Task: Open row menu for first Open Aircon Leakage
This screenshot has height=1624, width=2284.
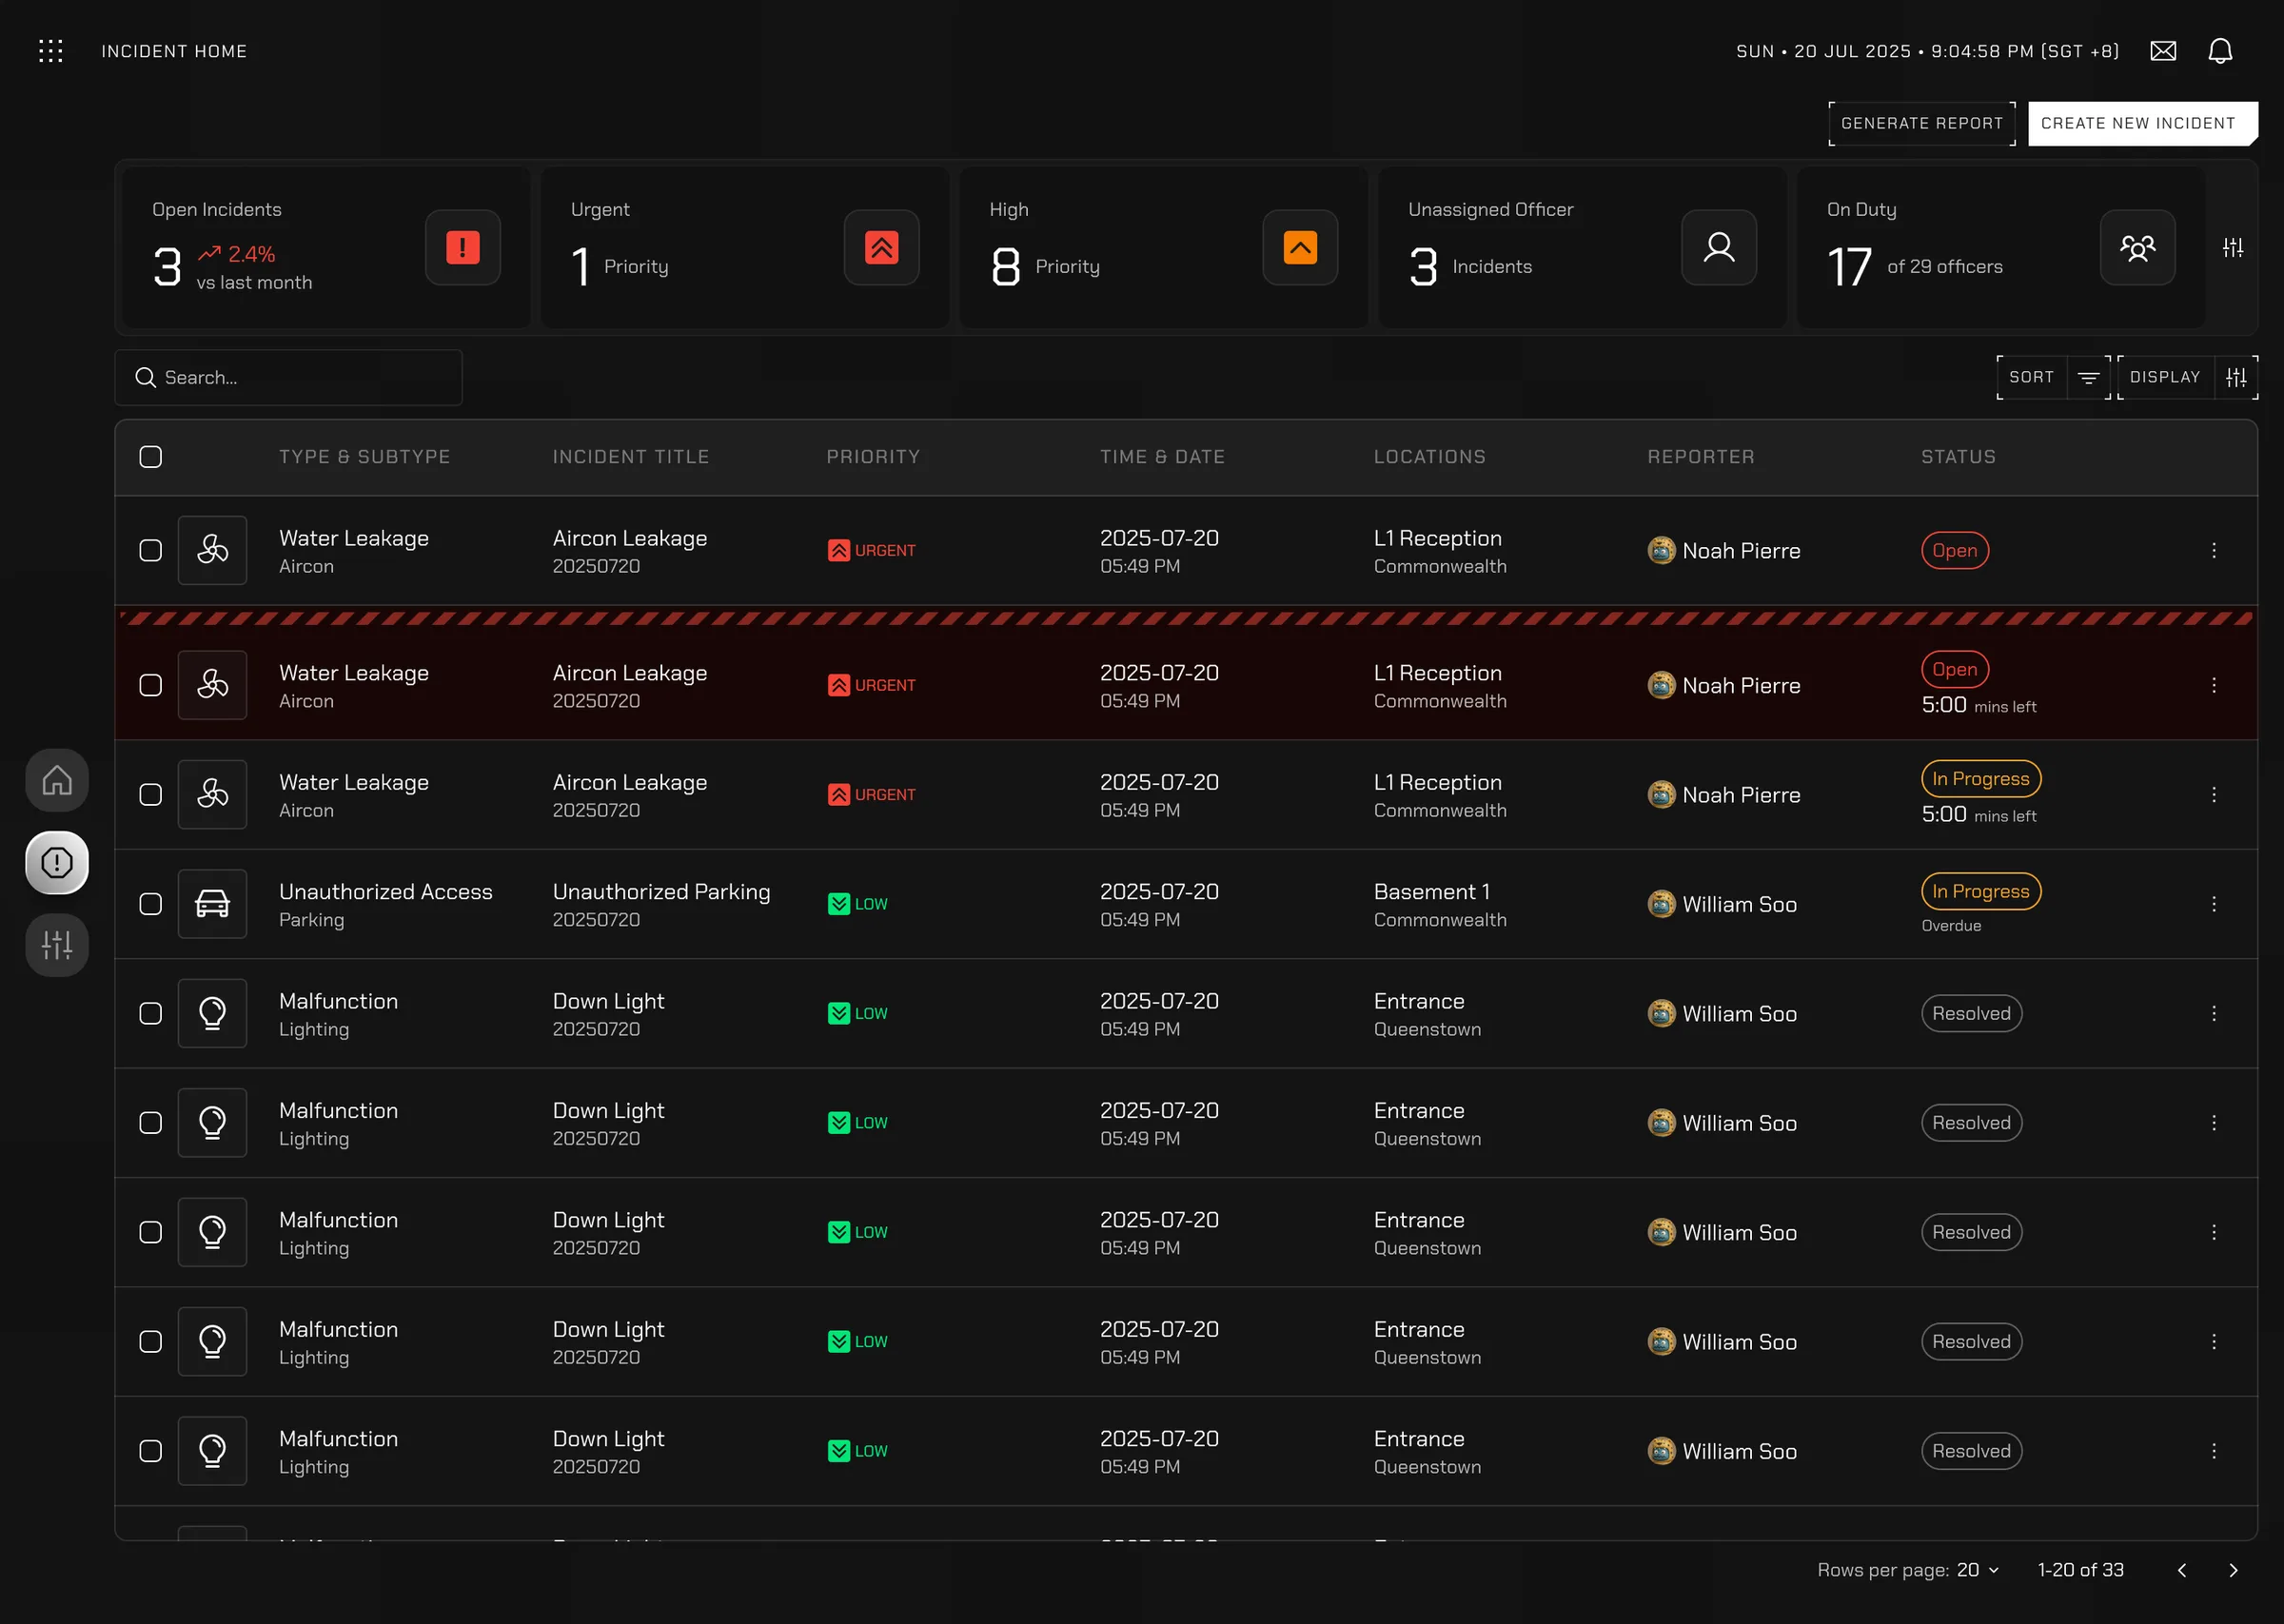Action: (x=2214, y=550)
